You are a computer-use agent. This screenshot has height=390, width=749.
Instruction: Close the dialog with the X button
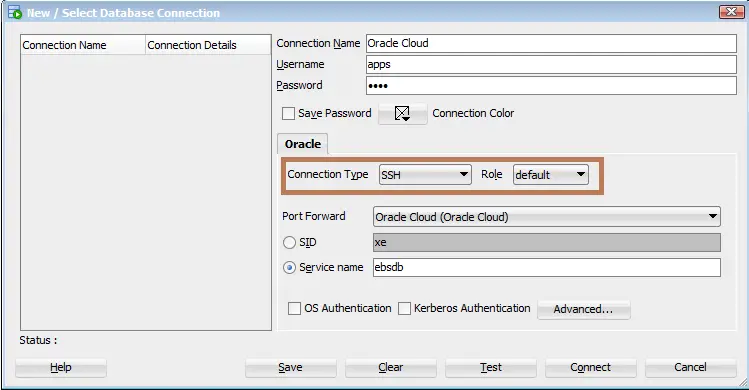coord(731,12)
